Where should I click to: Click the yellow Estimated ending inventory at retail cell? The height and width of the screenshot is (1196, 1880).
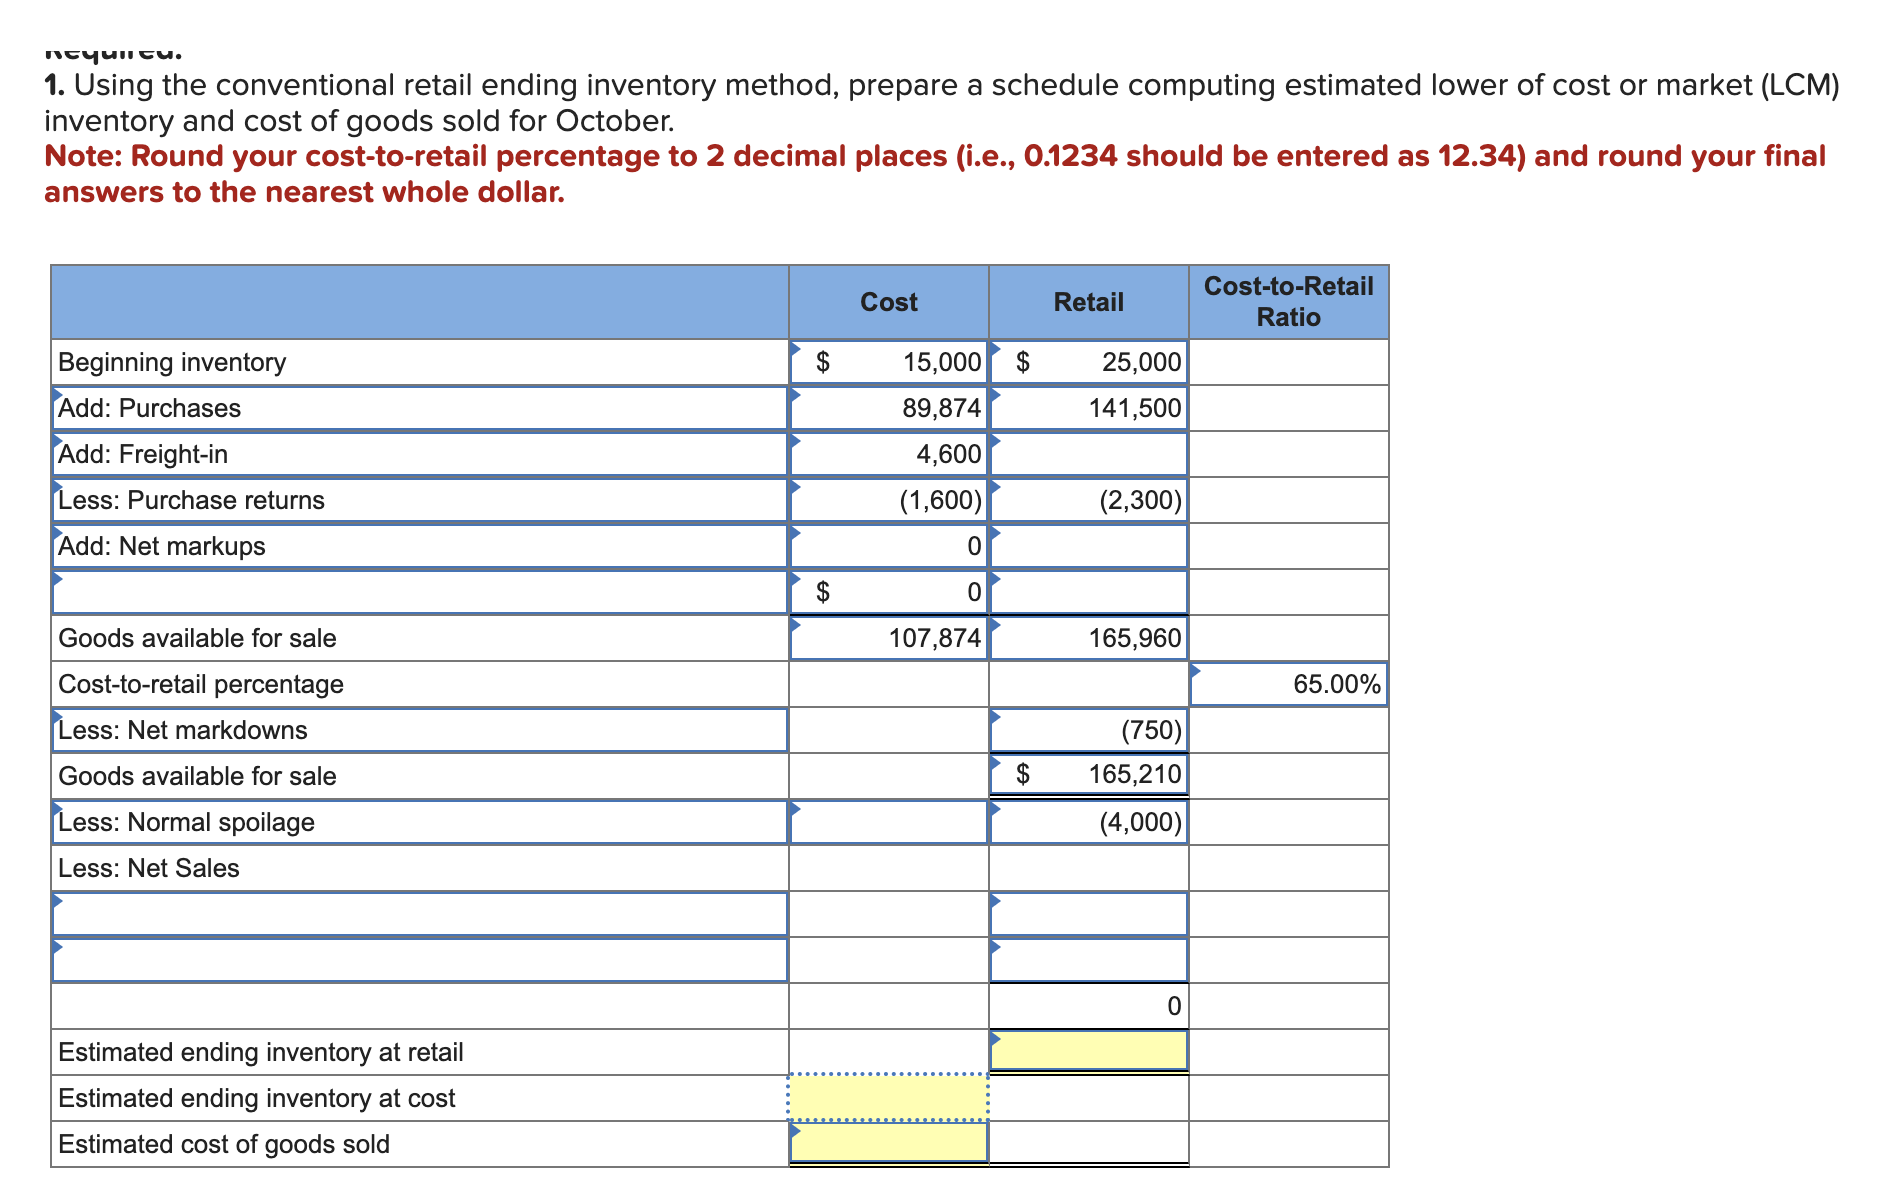pos(1088,1050)
